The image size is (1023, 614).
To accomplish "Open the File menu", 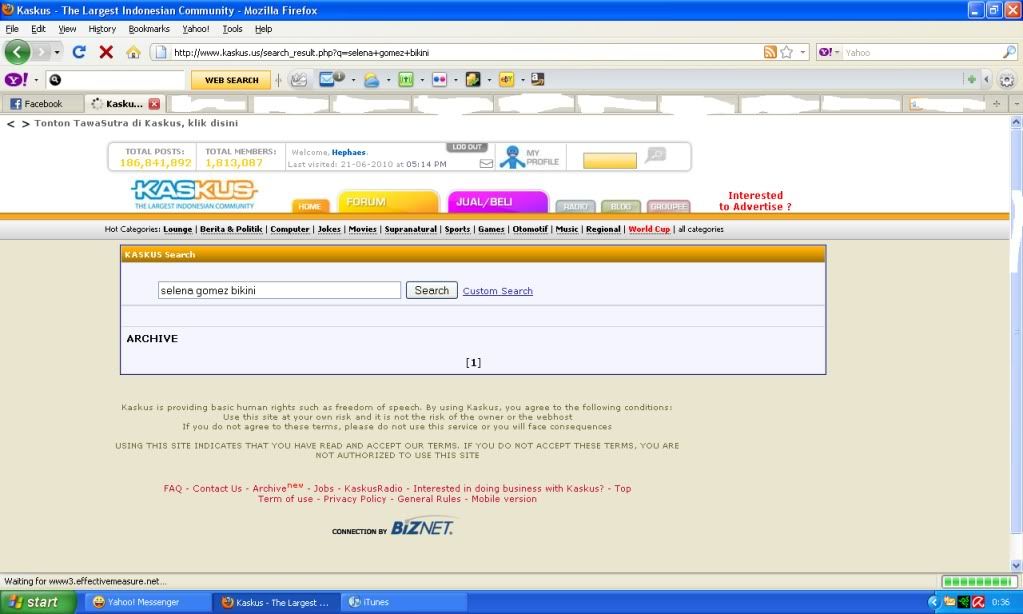I will tap(12, 29).
